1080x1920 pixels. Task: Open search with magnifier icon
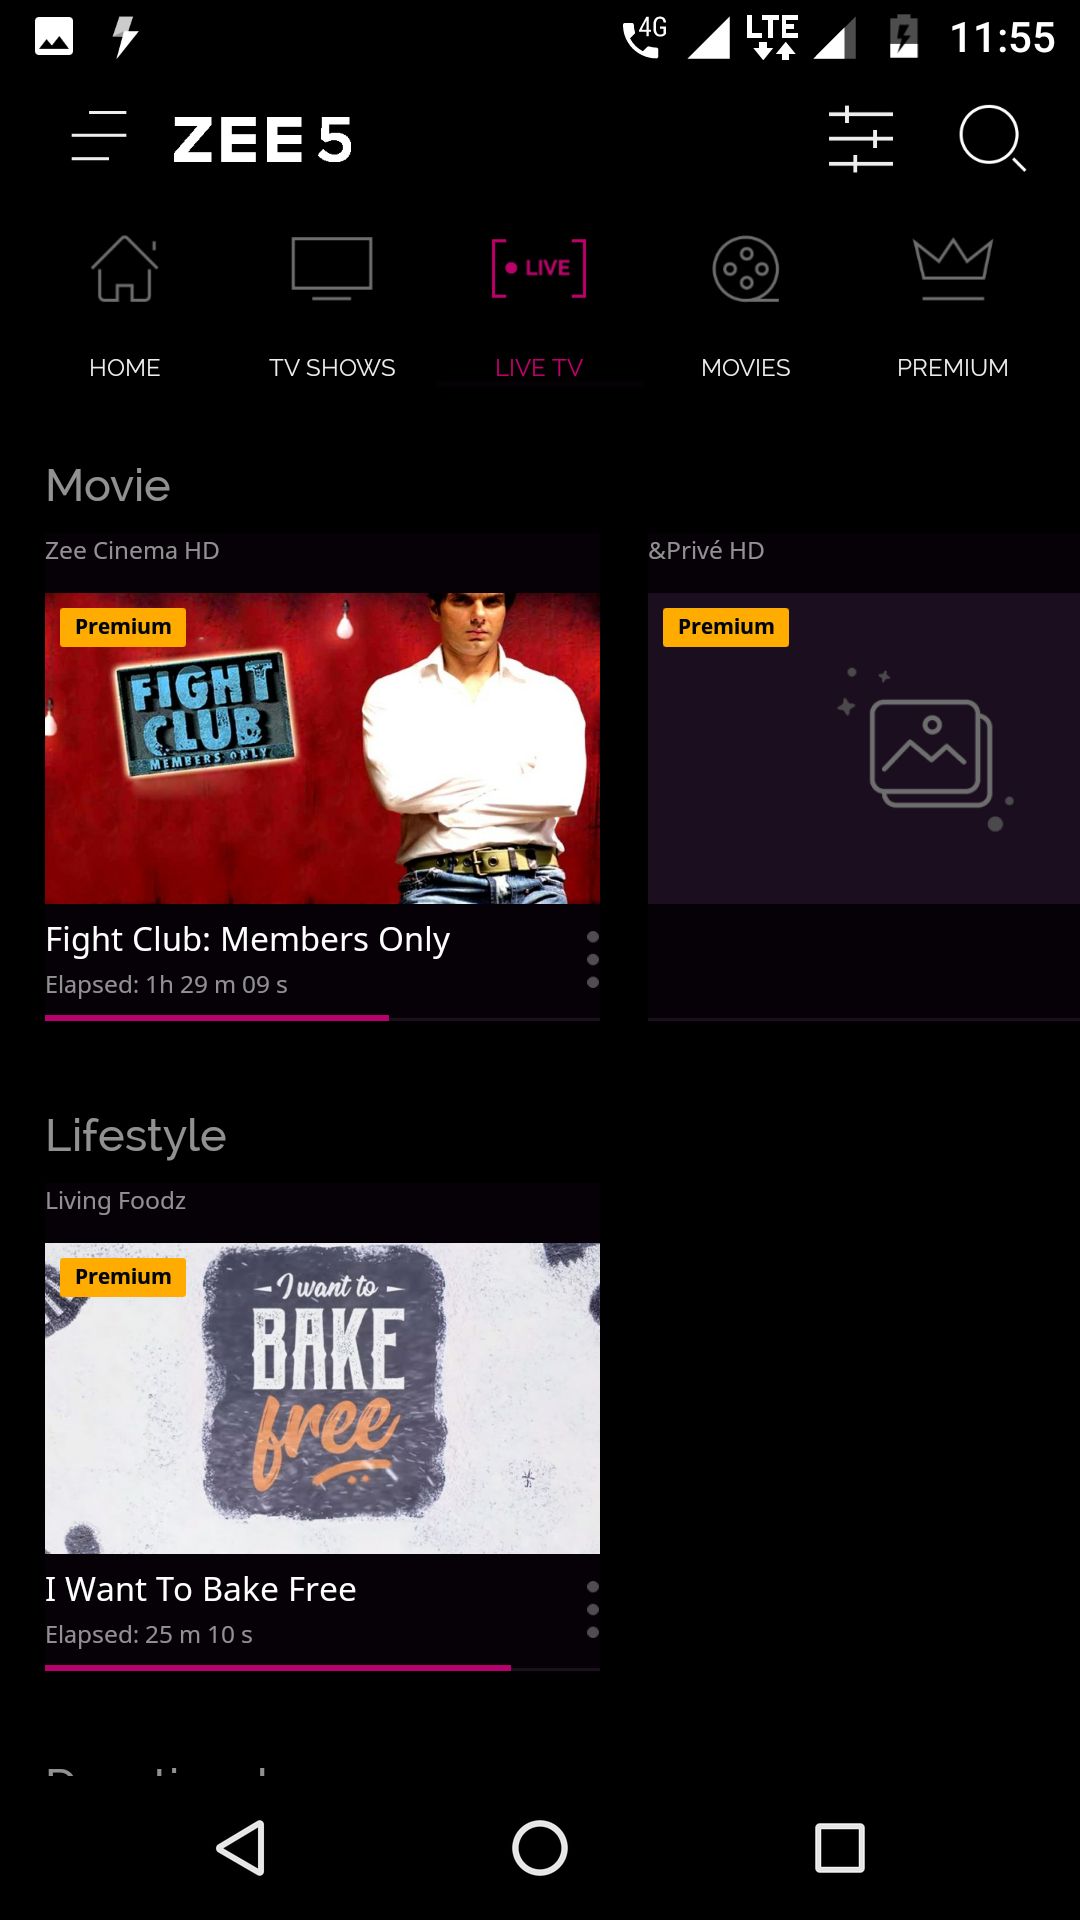coord(991,138)
